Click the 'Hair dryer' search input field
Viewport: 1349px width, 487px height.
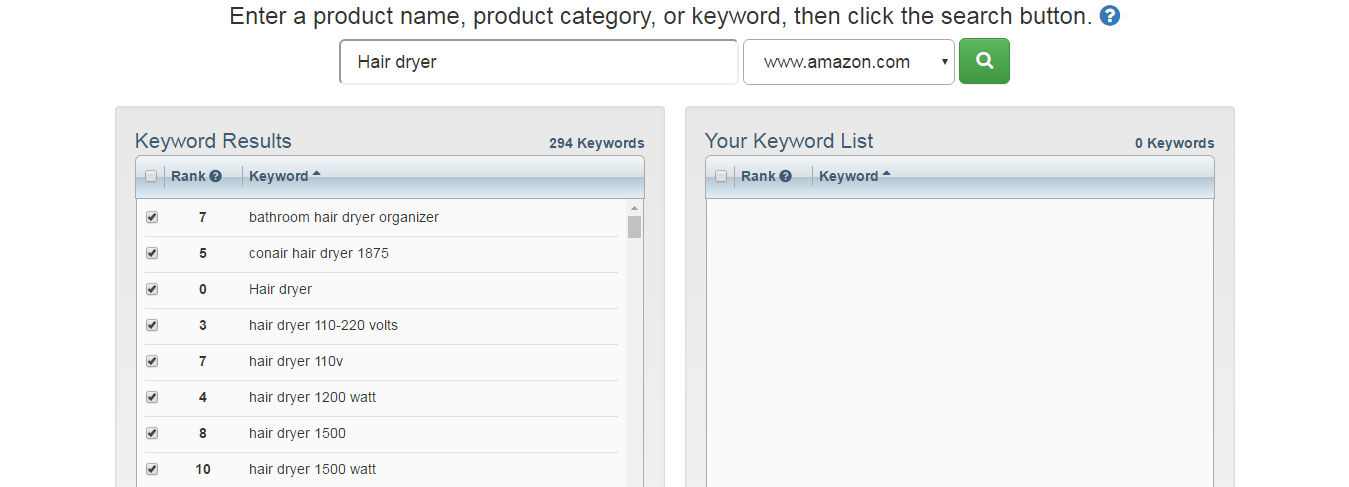539,62
